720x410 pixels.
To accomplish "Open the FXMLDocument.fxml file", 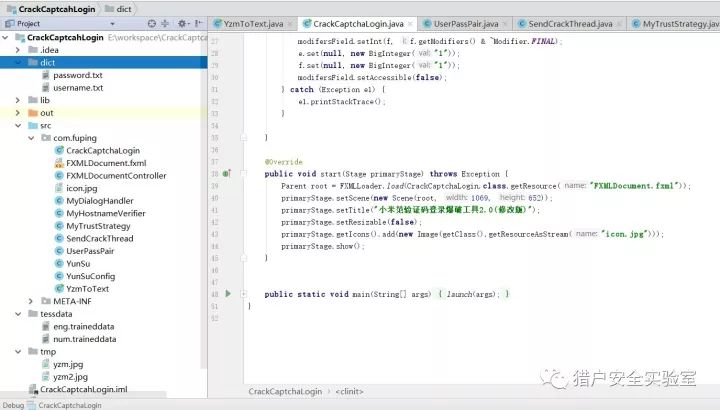I will [x=105, y=163].
